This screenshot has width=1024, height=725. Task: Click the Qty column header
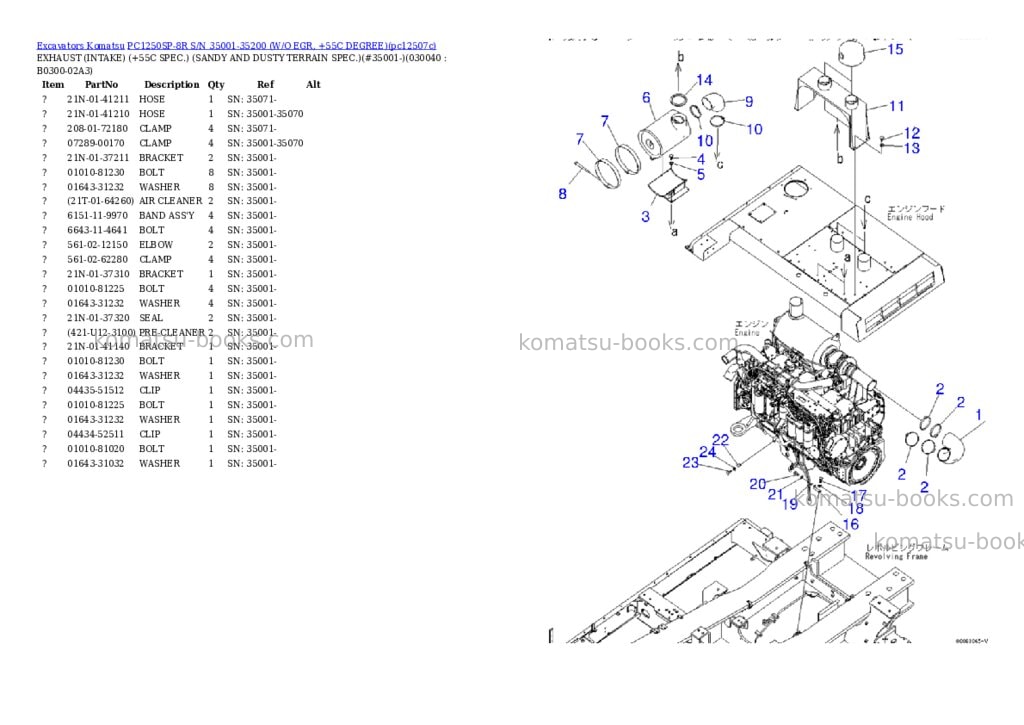pyautogui.click(x=216, y=85)
